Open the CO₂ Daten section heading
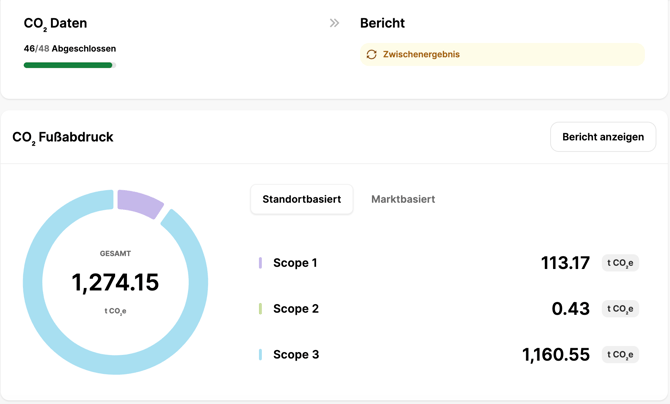This screenshot has width=670, height=404. [x=55, y=23]
